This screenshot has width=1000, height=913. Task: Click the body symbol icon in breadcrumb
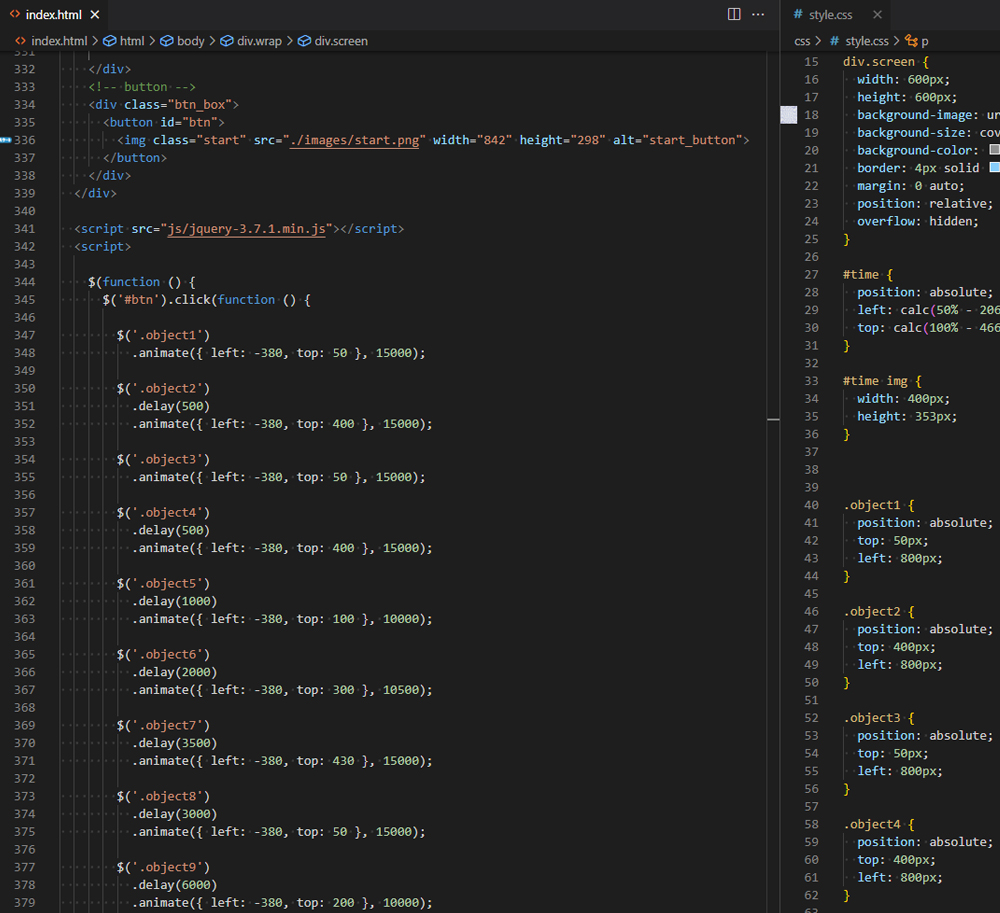(x=166, y=41)
